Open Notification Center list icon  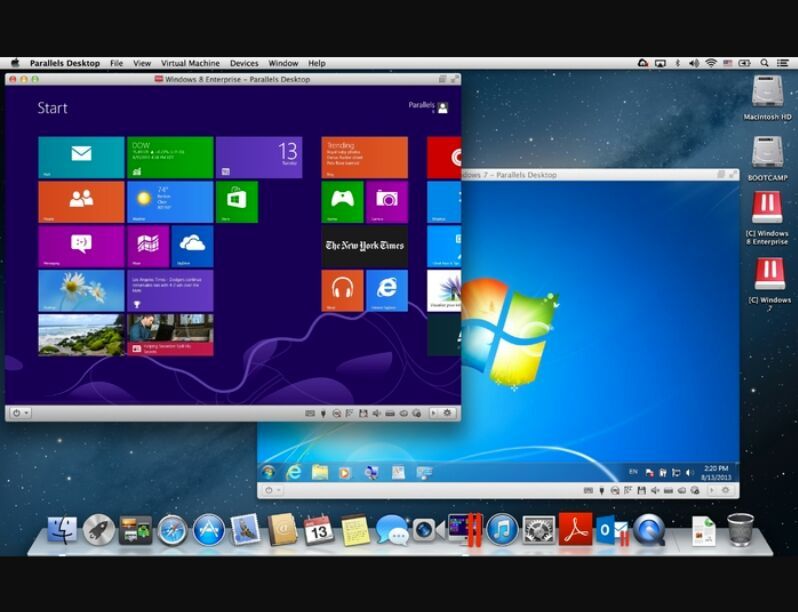point(783,63)
